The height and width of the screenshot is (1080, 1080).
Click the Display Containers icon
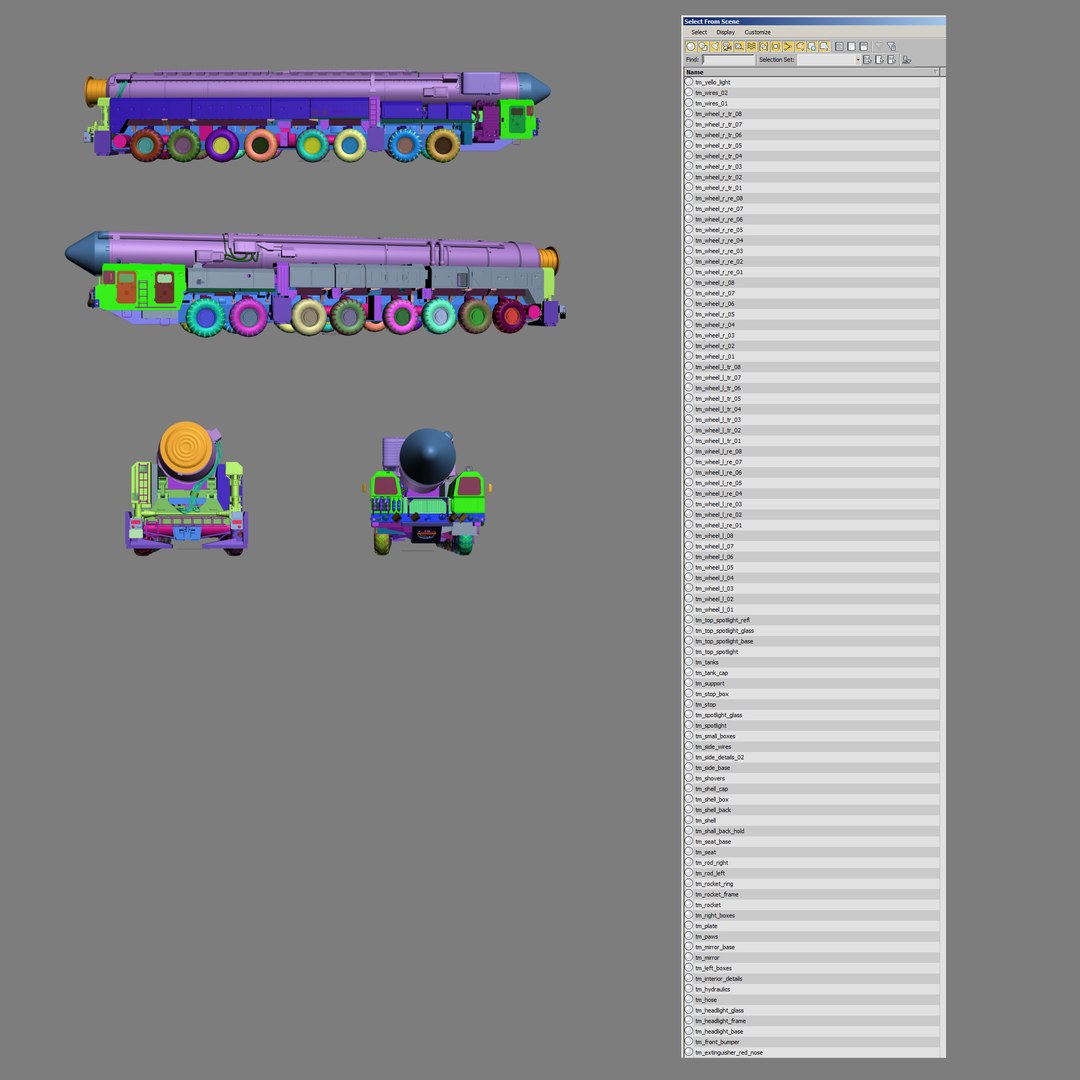800,46
